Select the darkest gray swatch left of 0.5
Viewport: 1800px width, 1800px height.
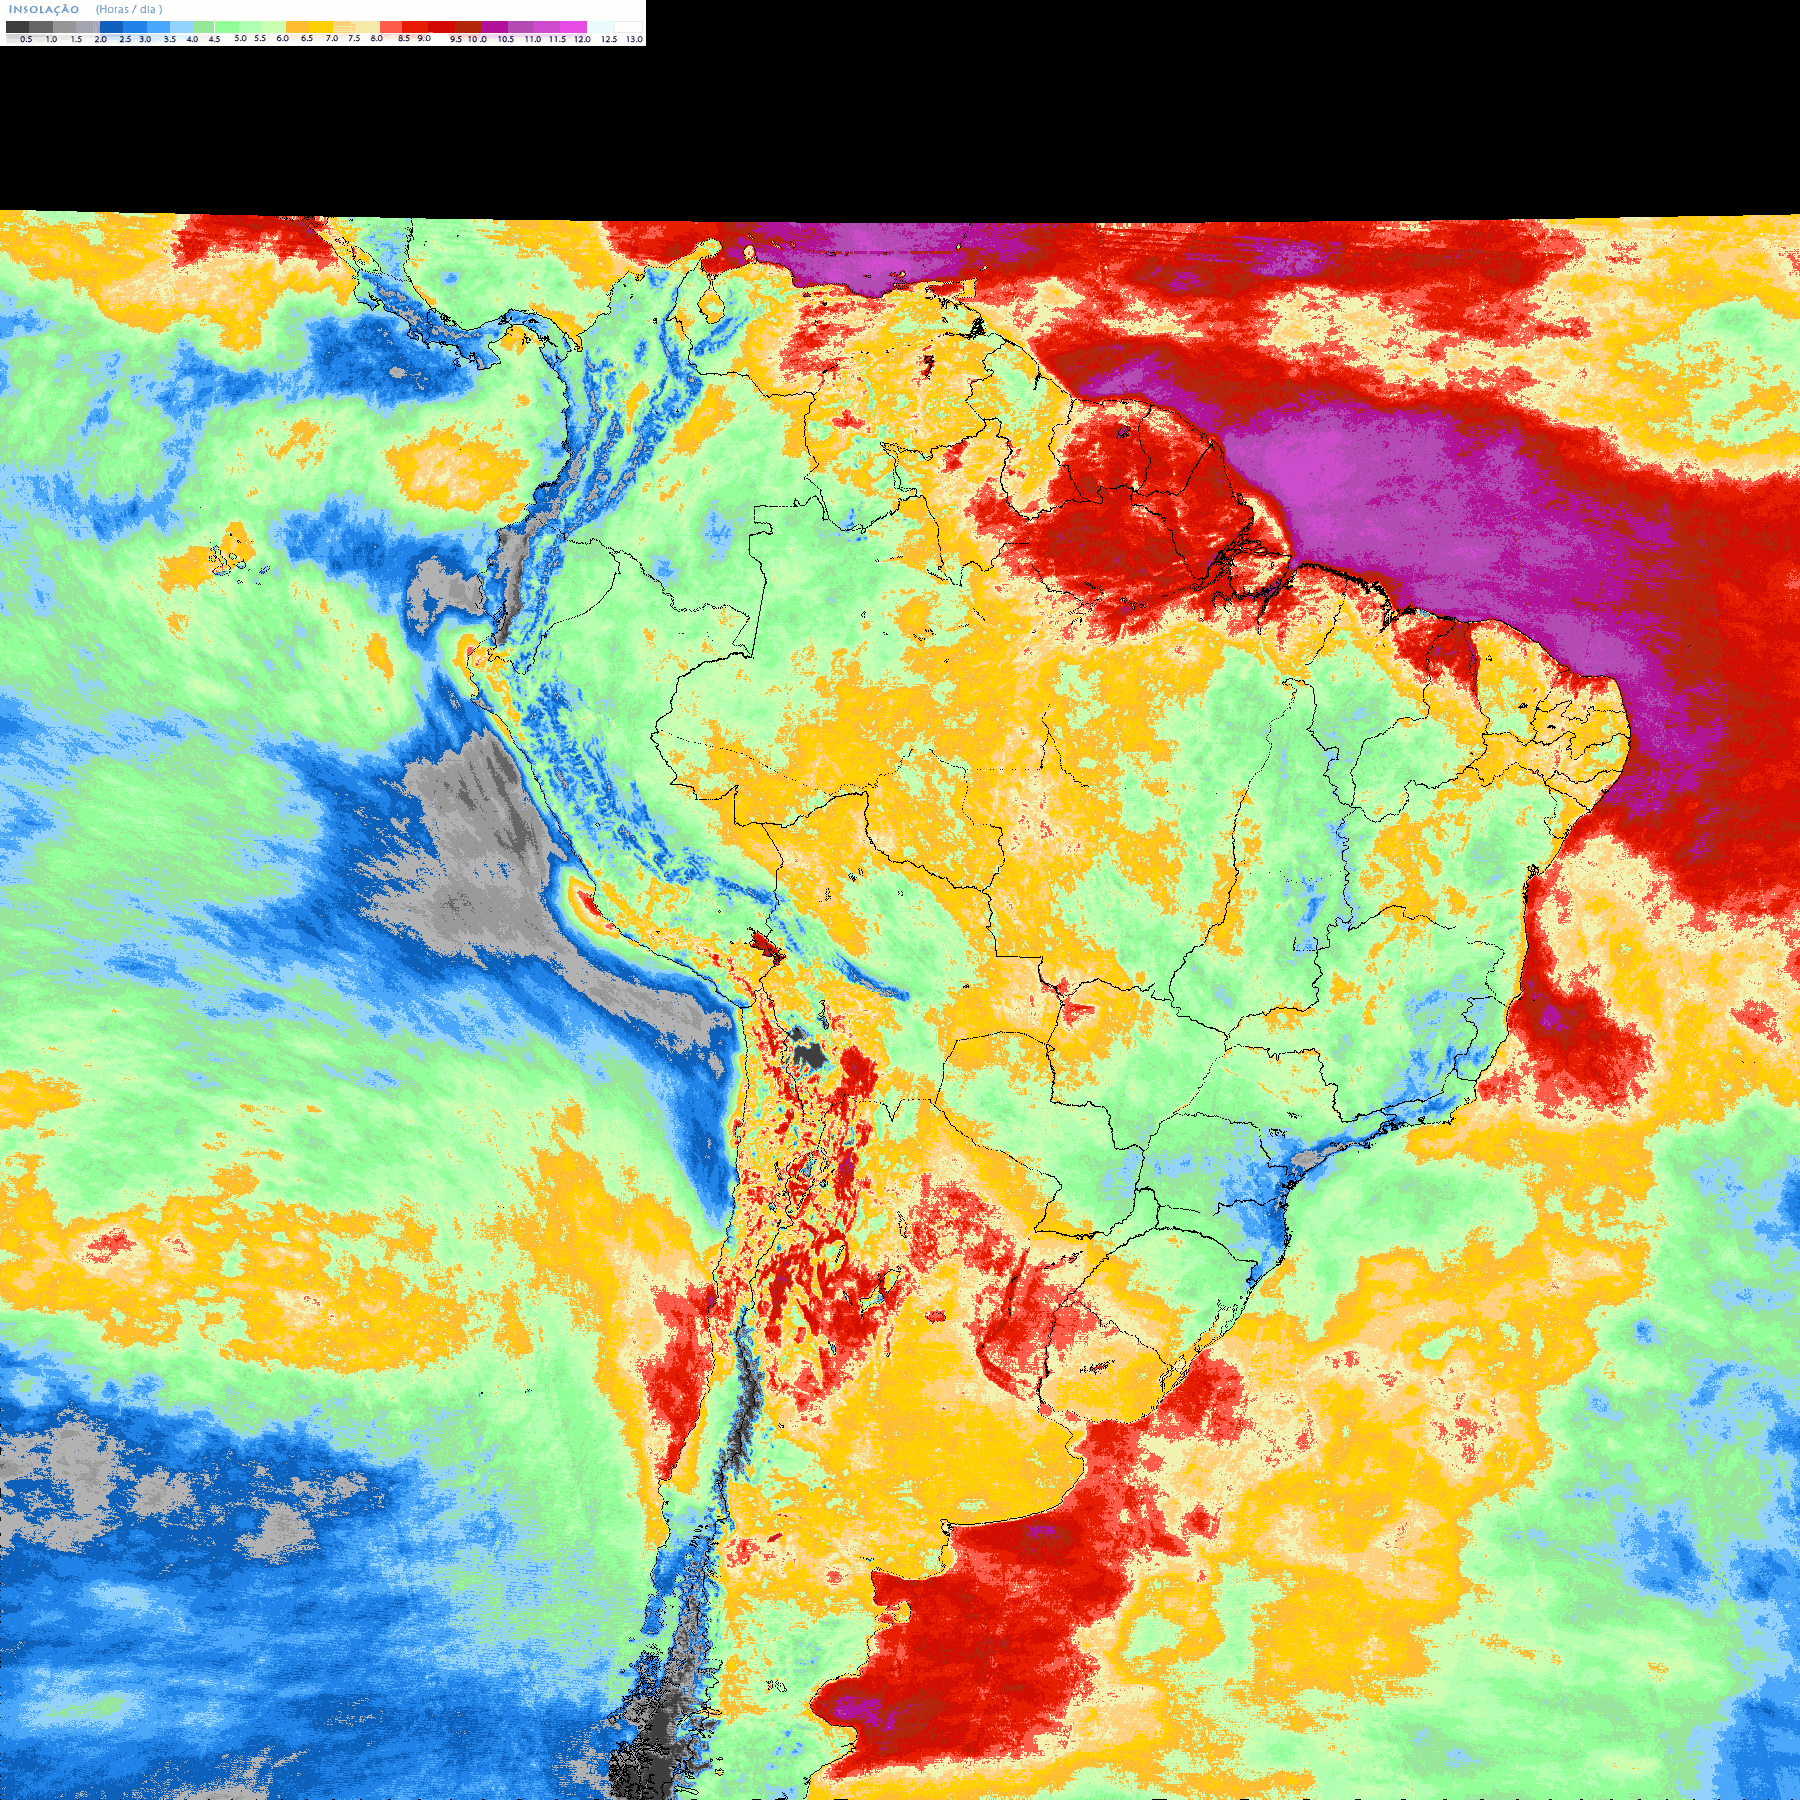tap(18, 27)
